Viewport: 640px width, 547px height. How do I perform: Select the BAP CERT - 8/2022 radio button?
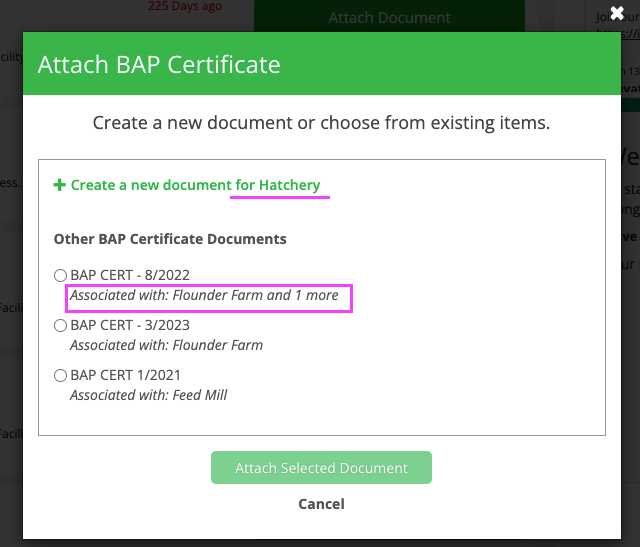pyautogui.click(x=60, y=275)
